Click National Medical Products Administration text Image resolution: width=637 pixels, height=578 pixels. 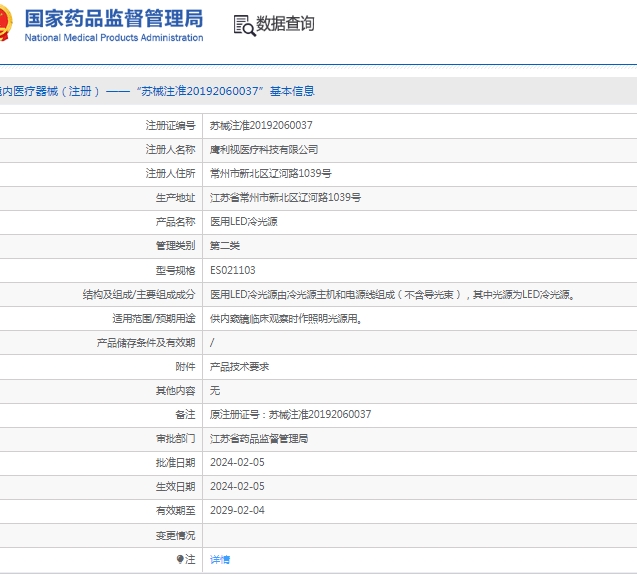point(114,38)
